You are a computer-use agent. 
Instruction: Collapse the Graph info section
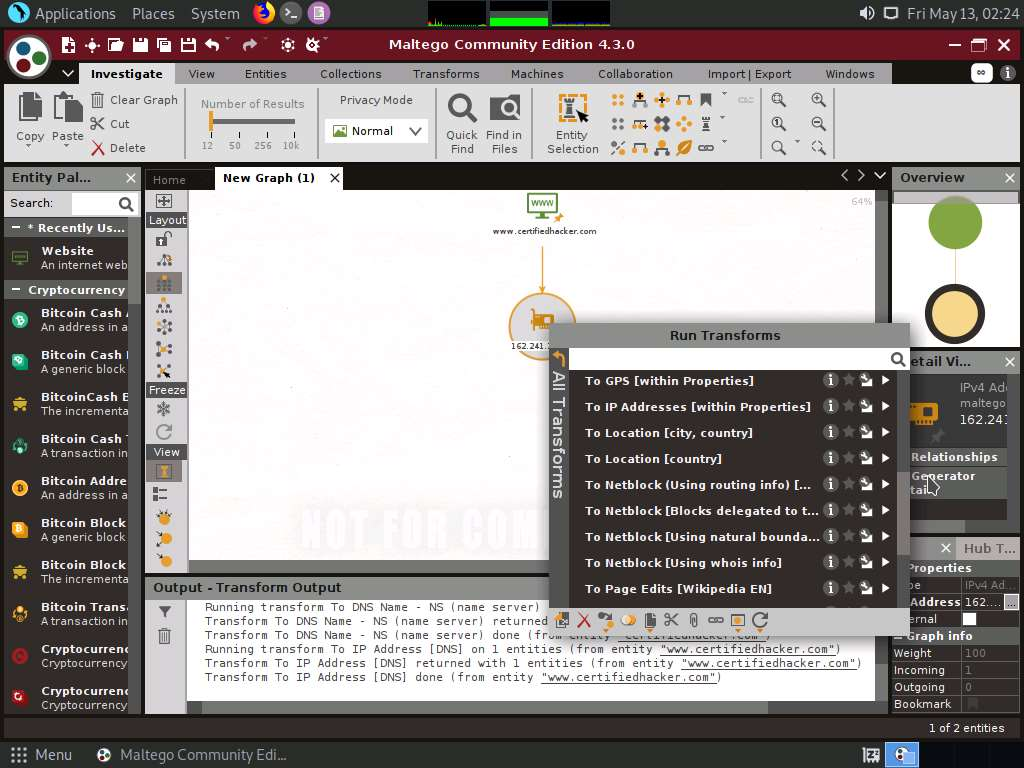899,636
